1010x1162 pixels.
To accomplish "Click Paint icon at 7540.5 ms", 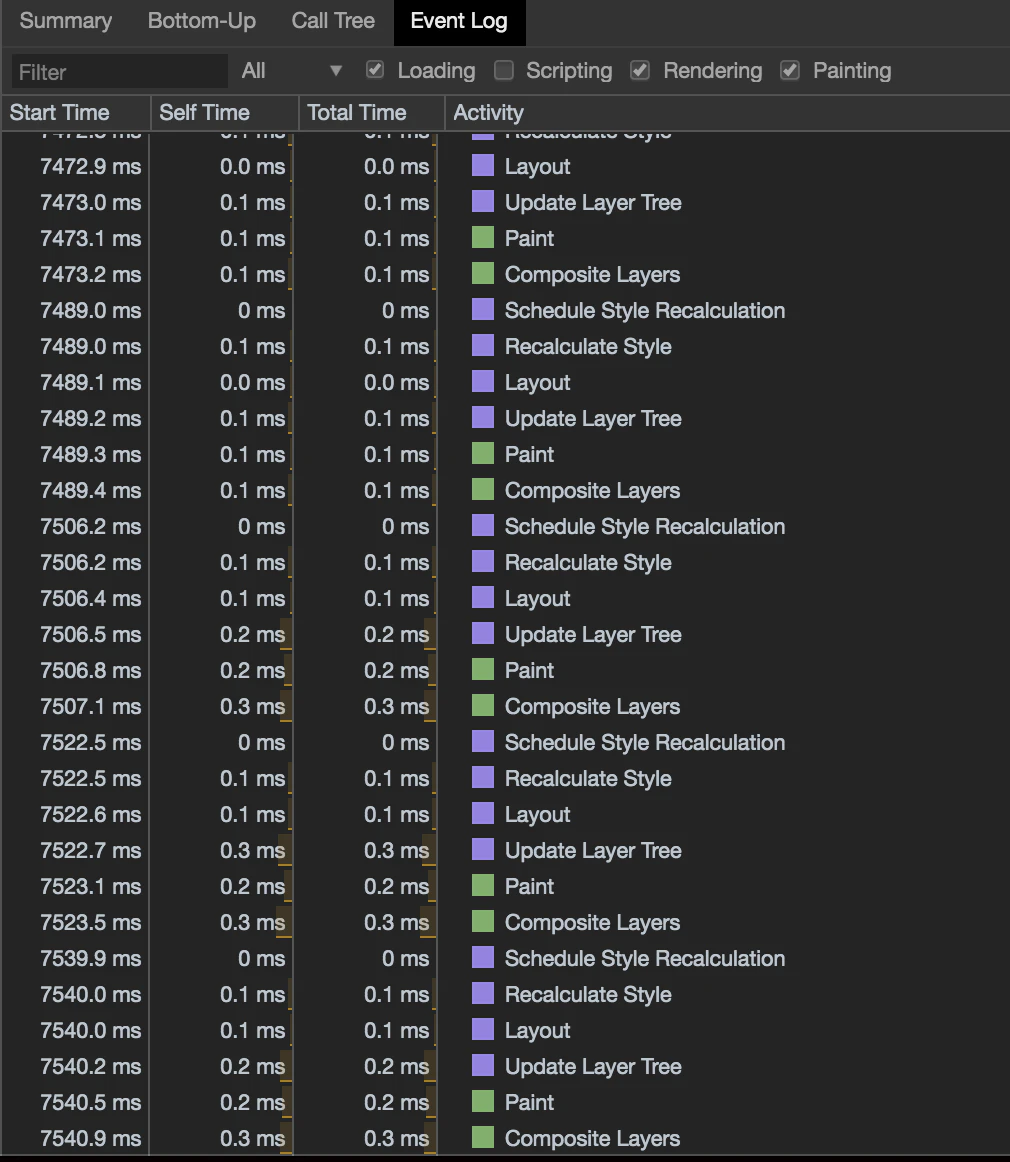I will (x=483, y=1101).
